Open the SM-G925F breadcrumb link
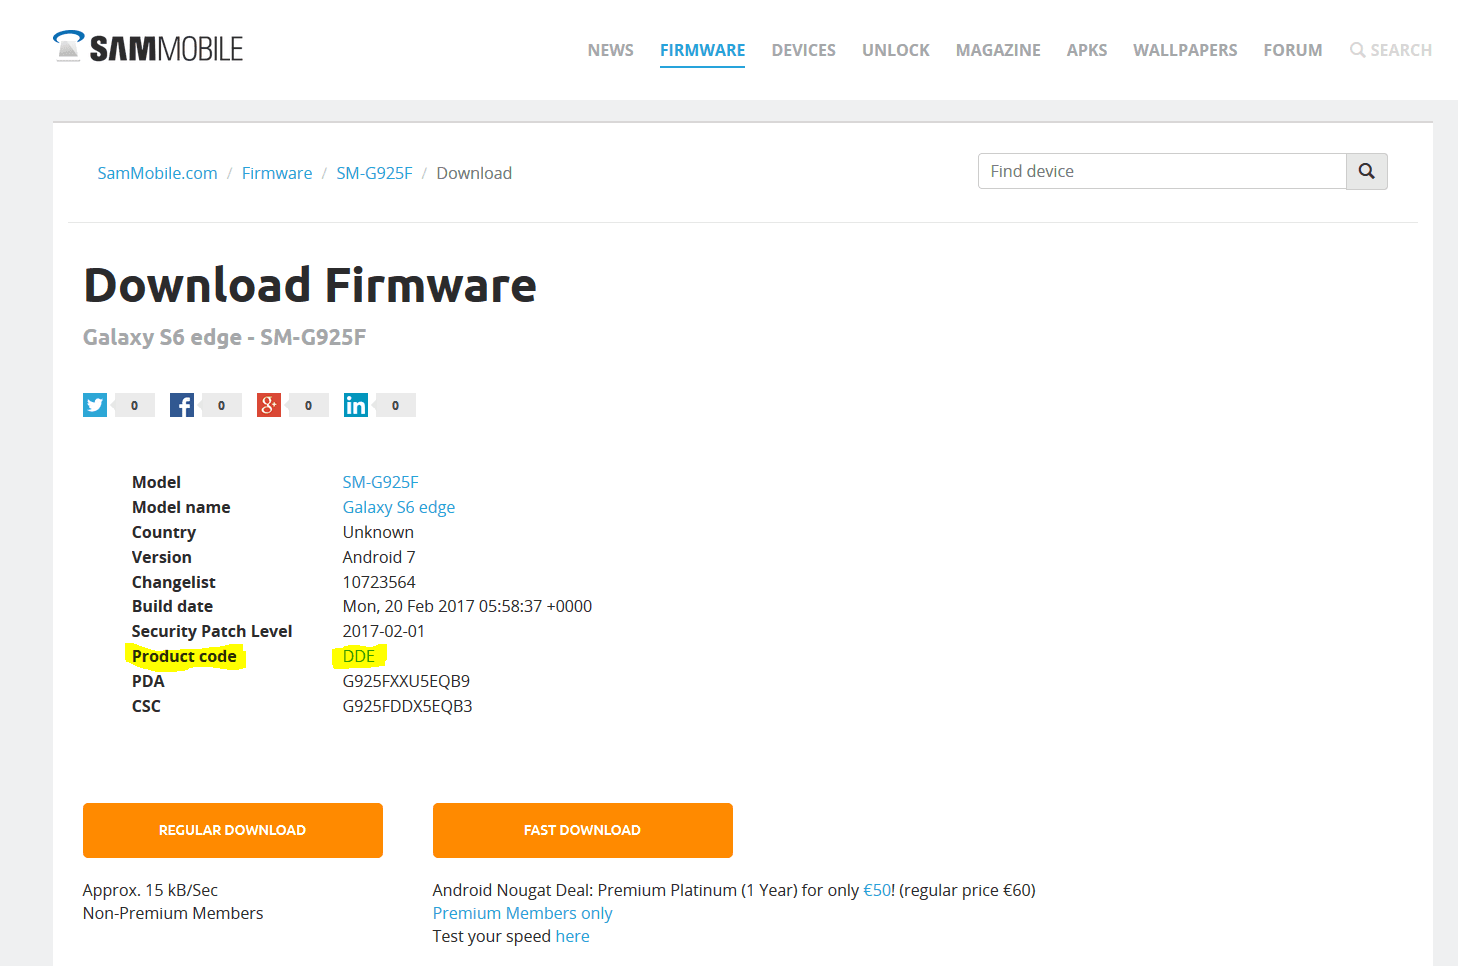 pyautogui.click(x=374, y=173)
